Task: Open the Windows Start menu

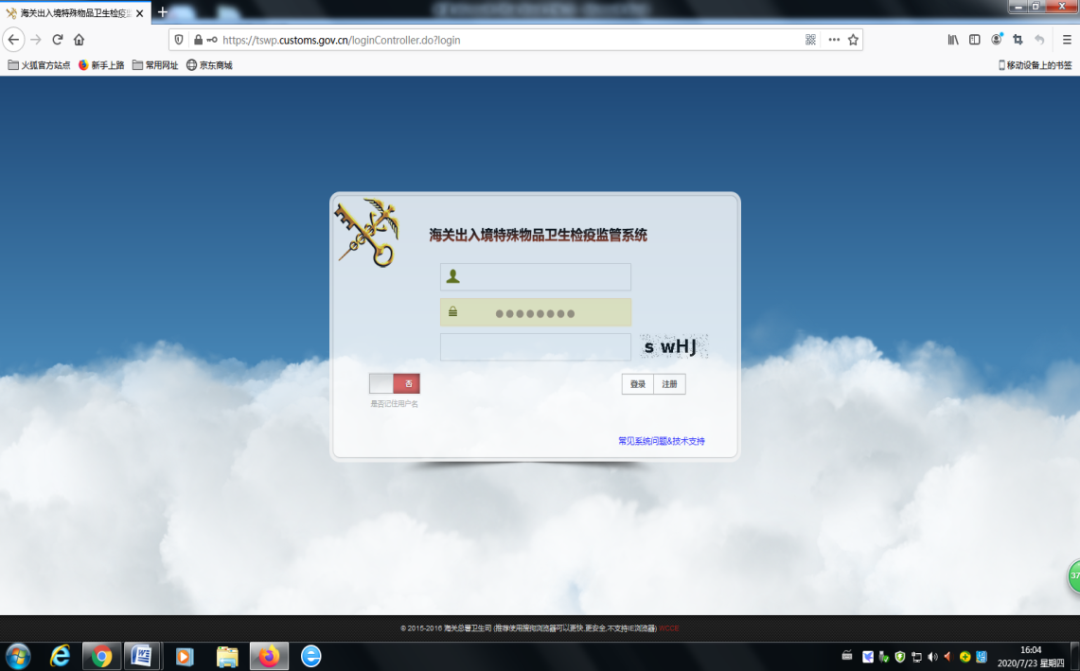Action: 18,657
